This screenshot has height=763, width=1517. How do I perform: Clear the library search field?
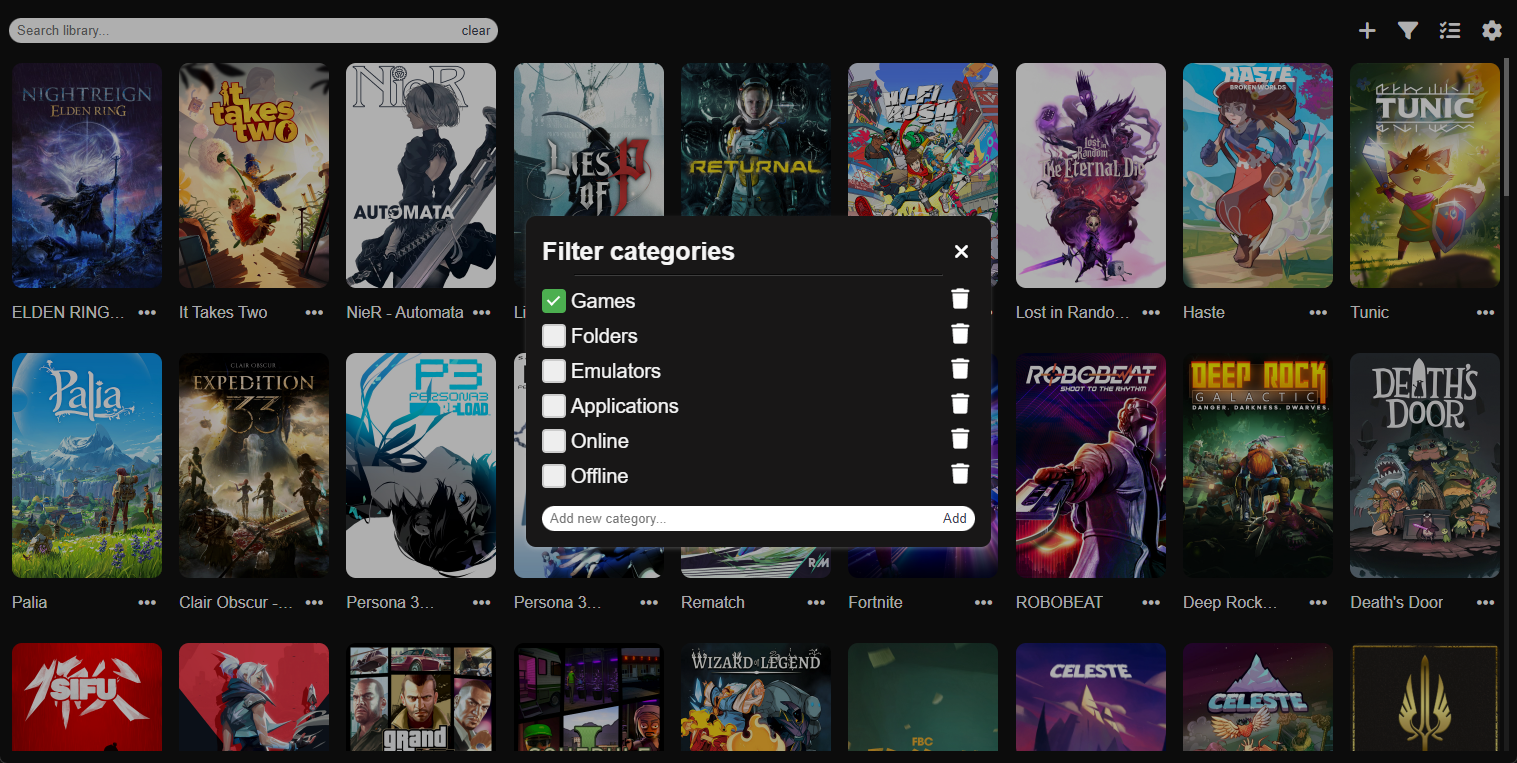pyautogui.click(x=476, y=30)
